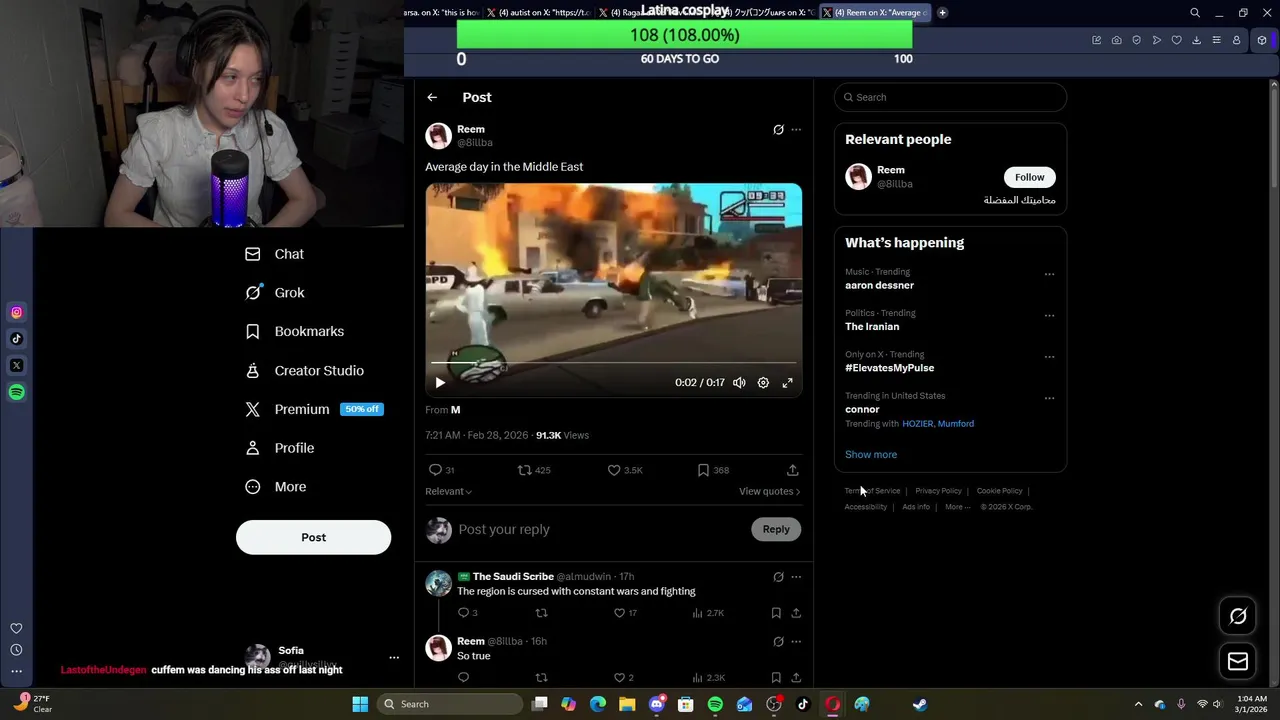Open Cookie Policy link

click(x=999, y=491)
